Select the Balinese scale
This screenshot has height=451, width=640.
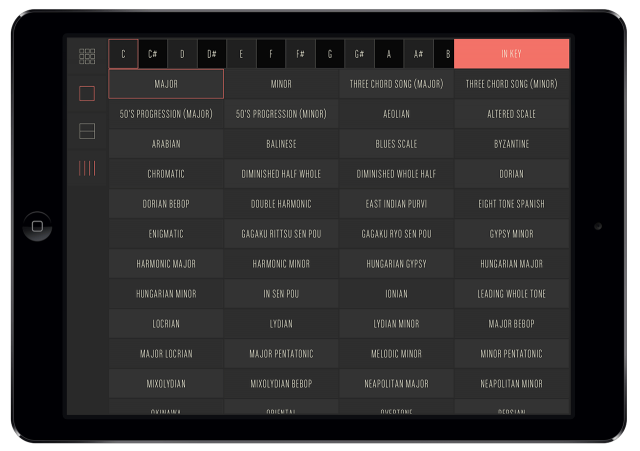tap(281, 144)
